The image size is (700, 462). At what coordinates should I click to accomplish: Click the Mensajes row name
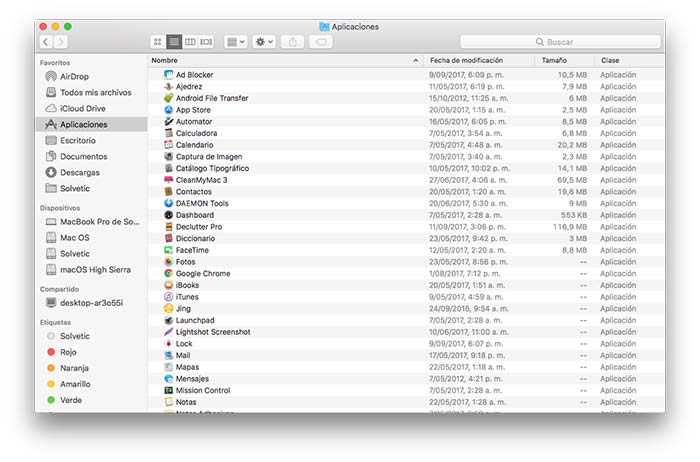click(192, 379)
